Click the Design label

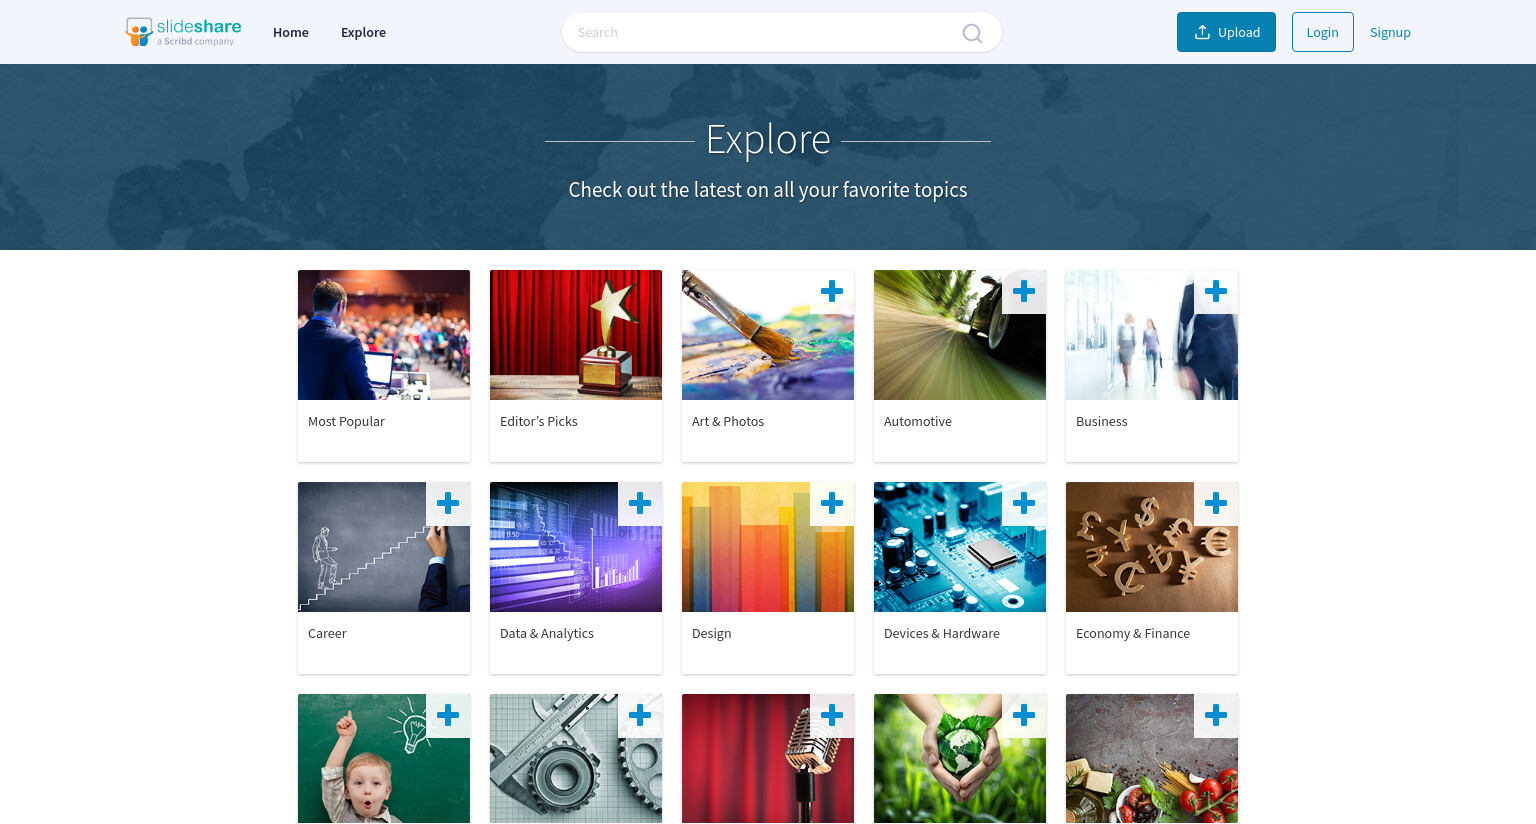(x=712, y=633)
